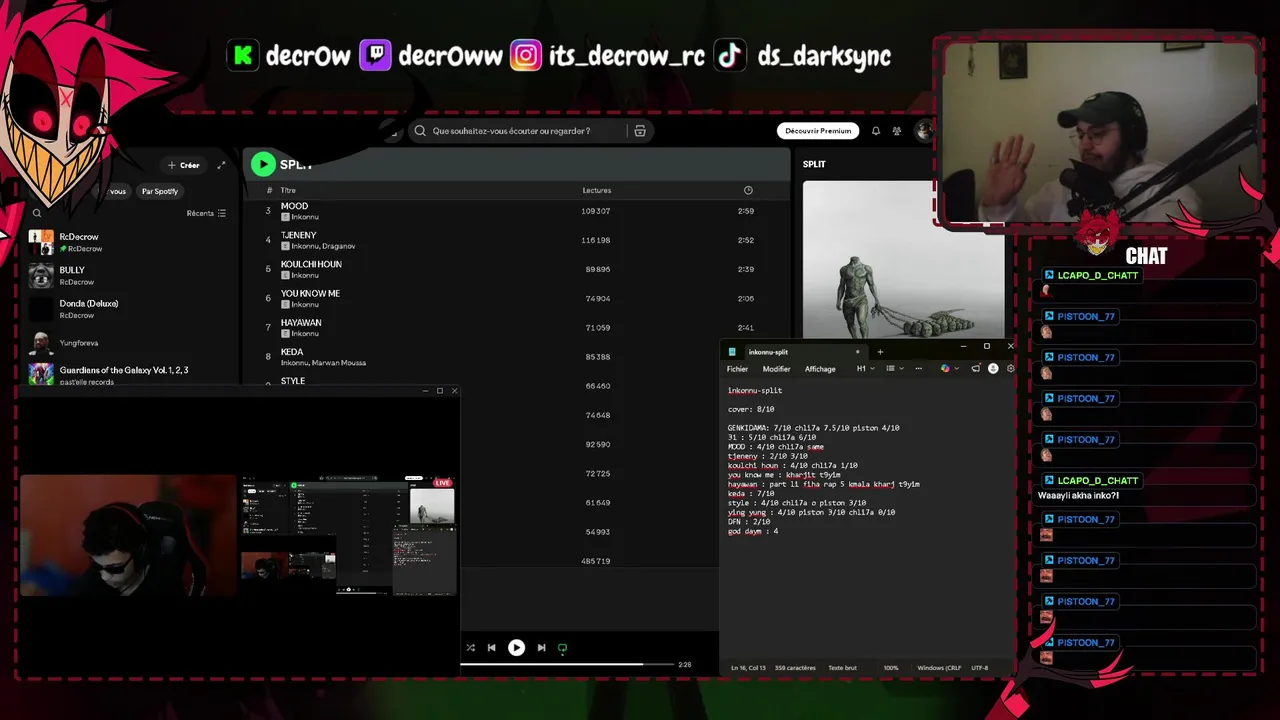
Task: Select the Par Spotify filter chip
Action: pos(160,191)
